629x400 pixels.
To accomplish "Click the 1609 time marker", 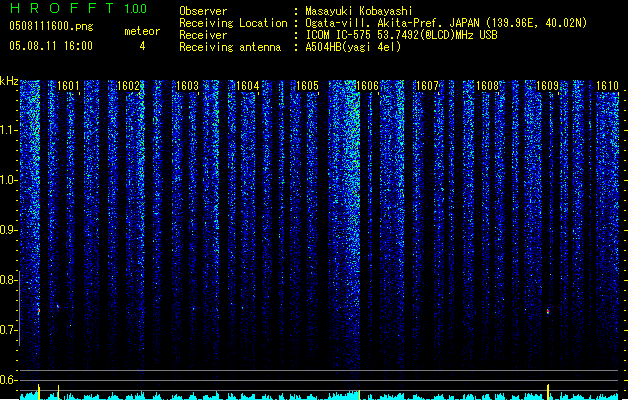I will (547, 86).
